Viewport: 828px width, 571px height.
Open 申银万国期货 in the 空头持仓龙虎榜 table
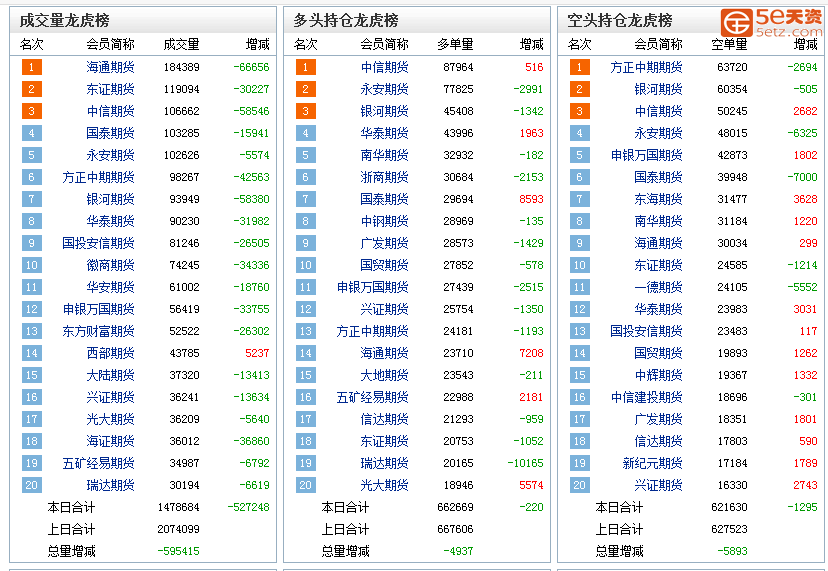[x=646, y=155]
